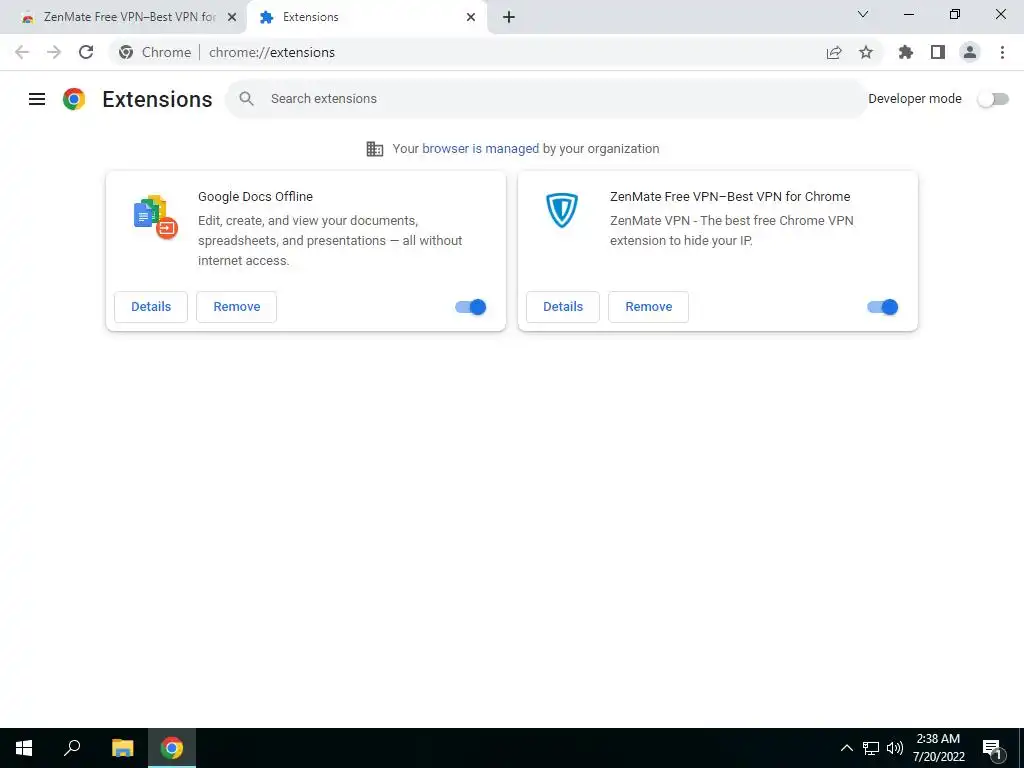Open the profile avatar menu

[970, 52]
